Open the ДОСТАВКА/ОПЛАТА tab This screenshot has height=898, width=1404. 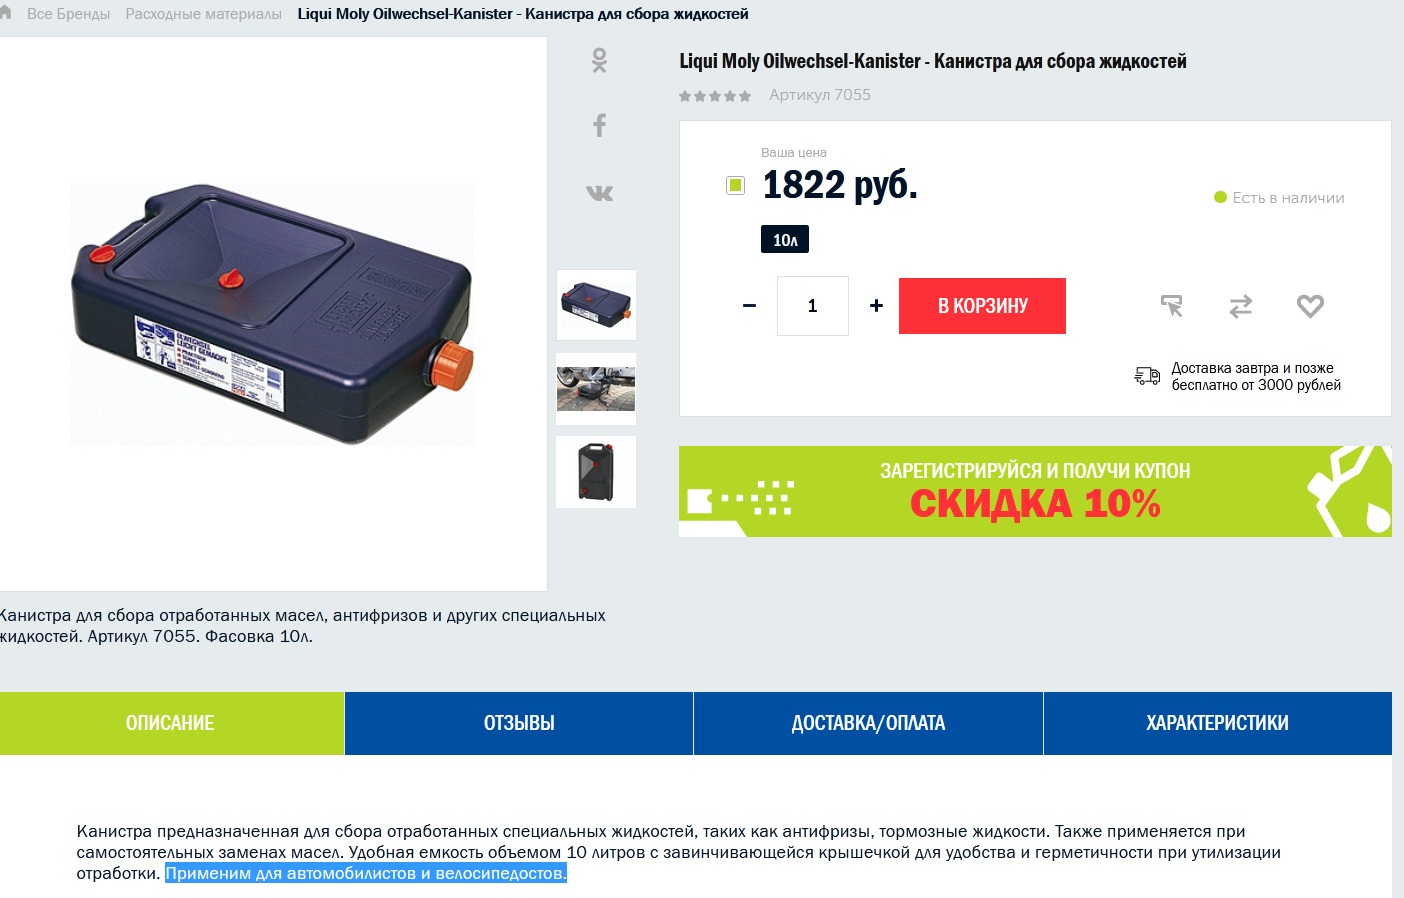pos(868,723)
